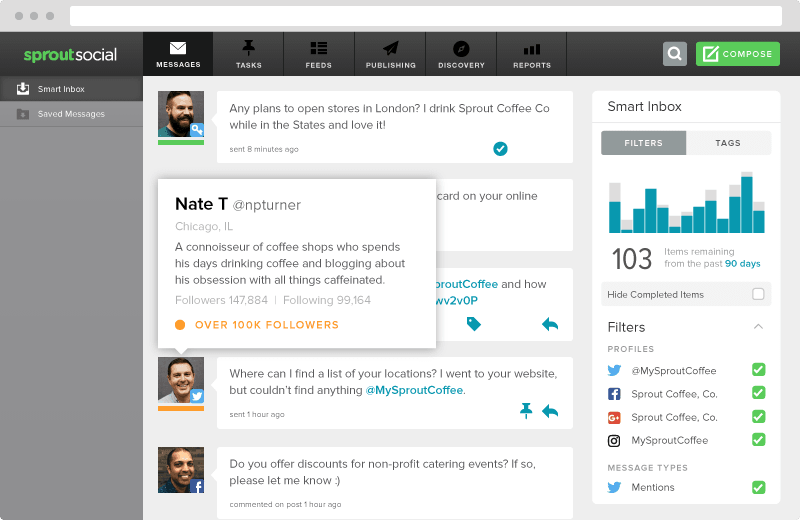The image size is (800, 520).
Task: Reply to the SproutCoffee link message
Action: coord(550,324)
